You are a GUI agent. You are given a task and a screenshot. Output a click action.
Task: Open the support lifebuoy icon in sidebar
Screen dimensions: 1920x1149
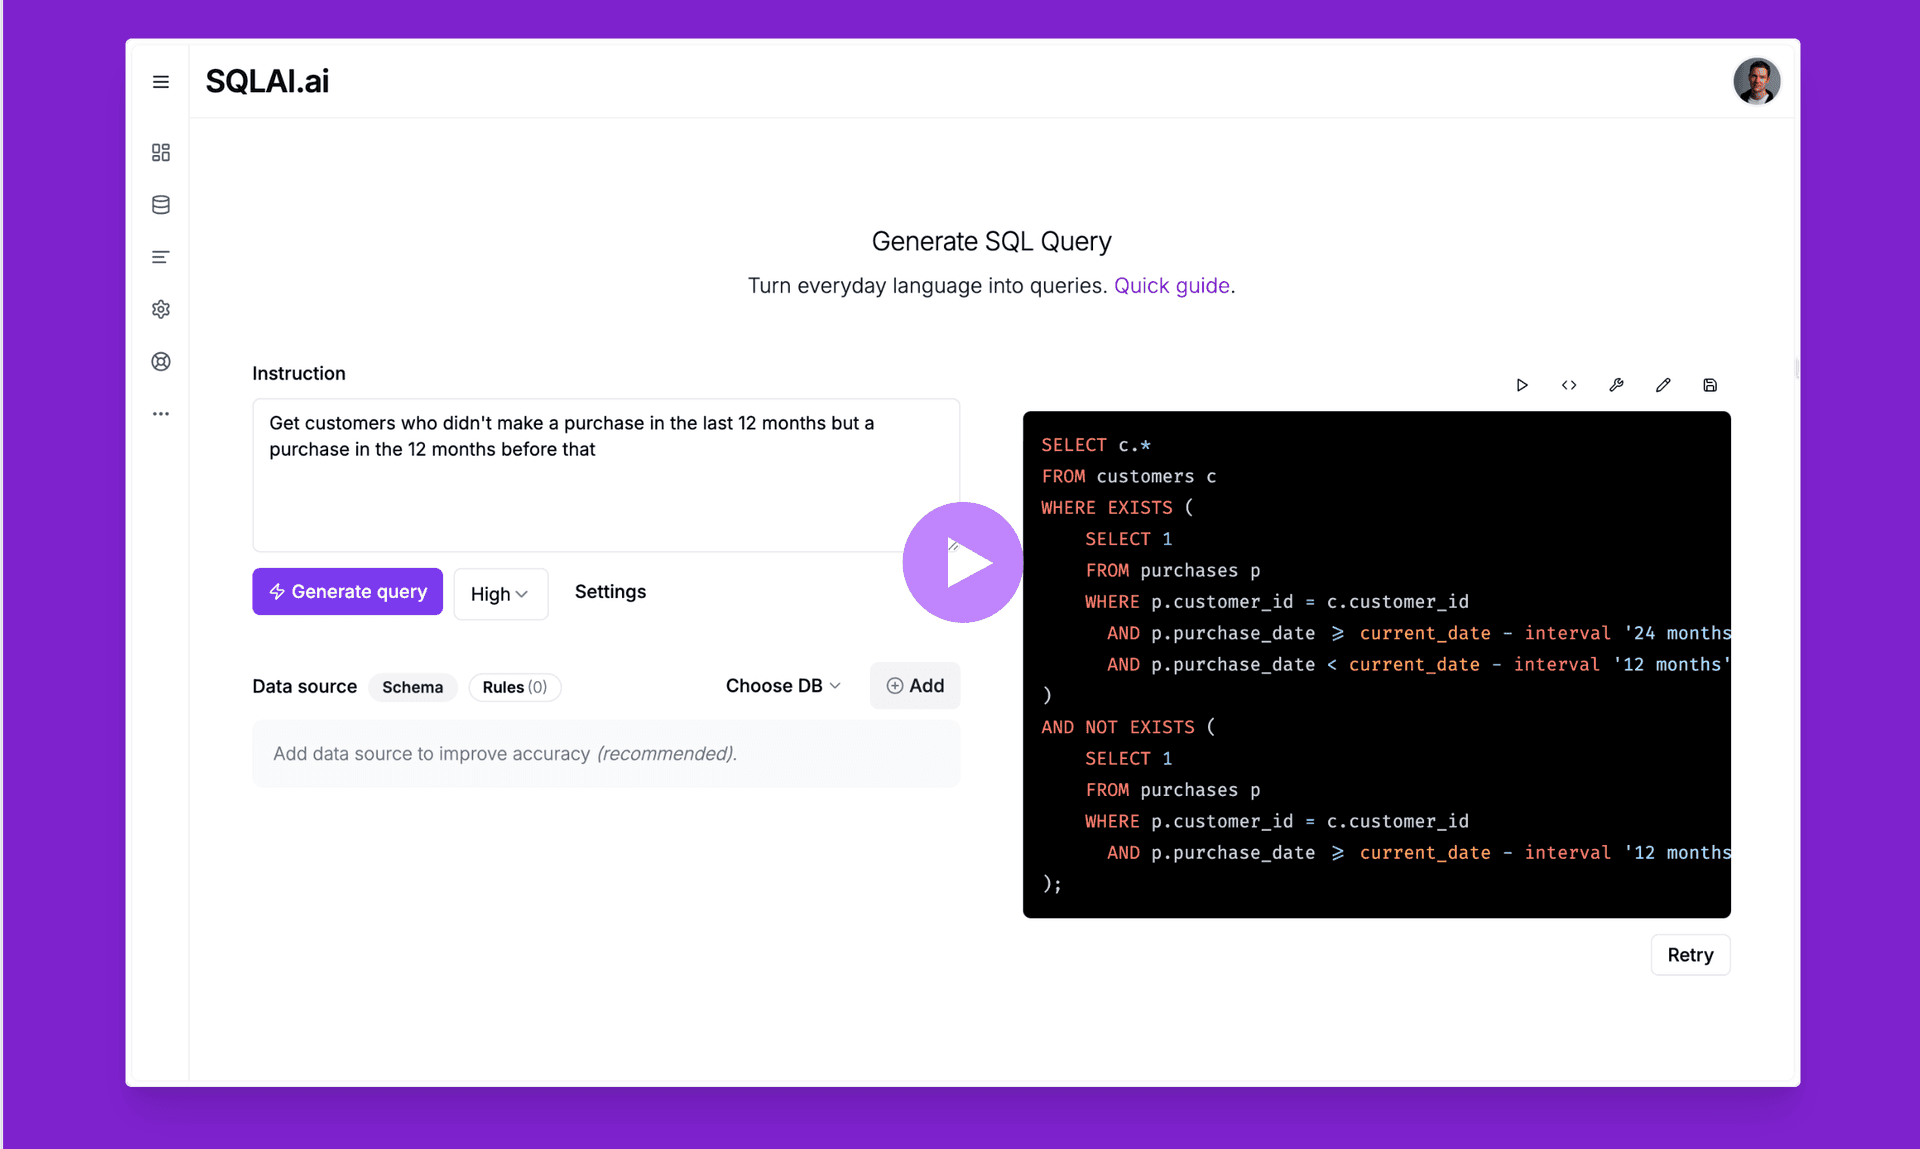click(x=160, y=361)
